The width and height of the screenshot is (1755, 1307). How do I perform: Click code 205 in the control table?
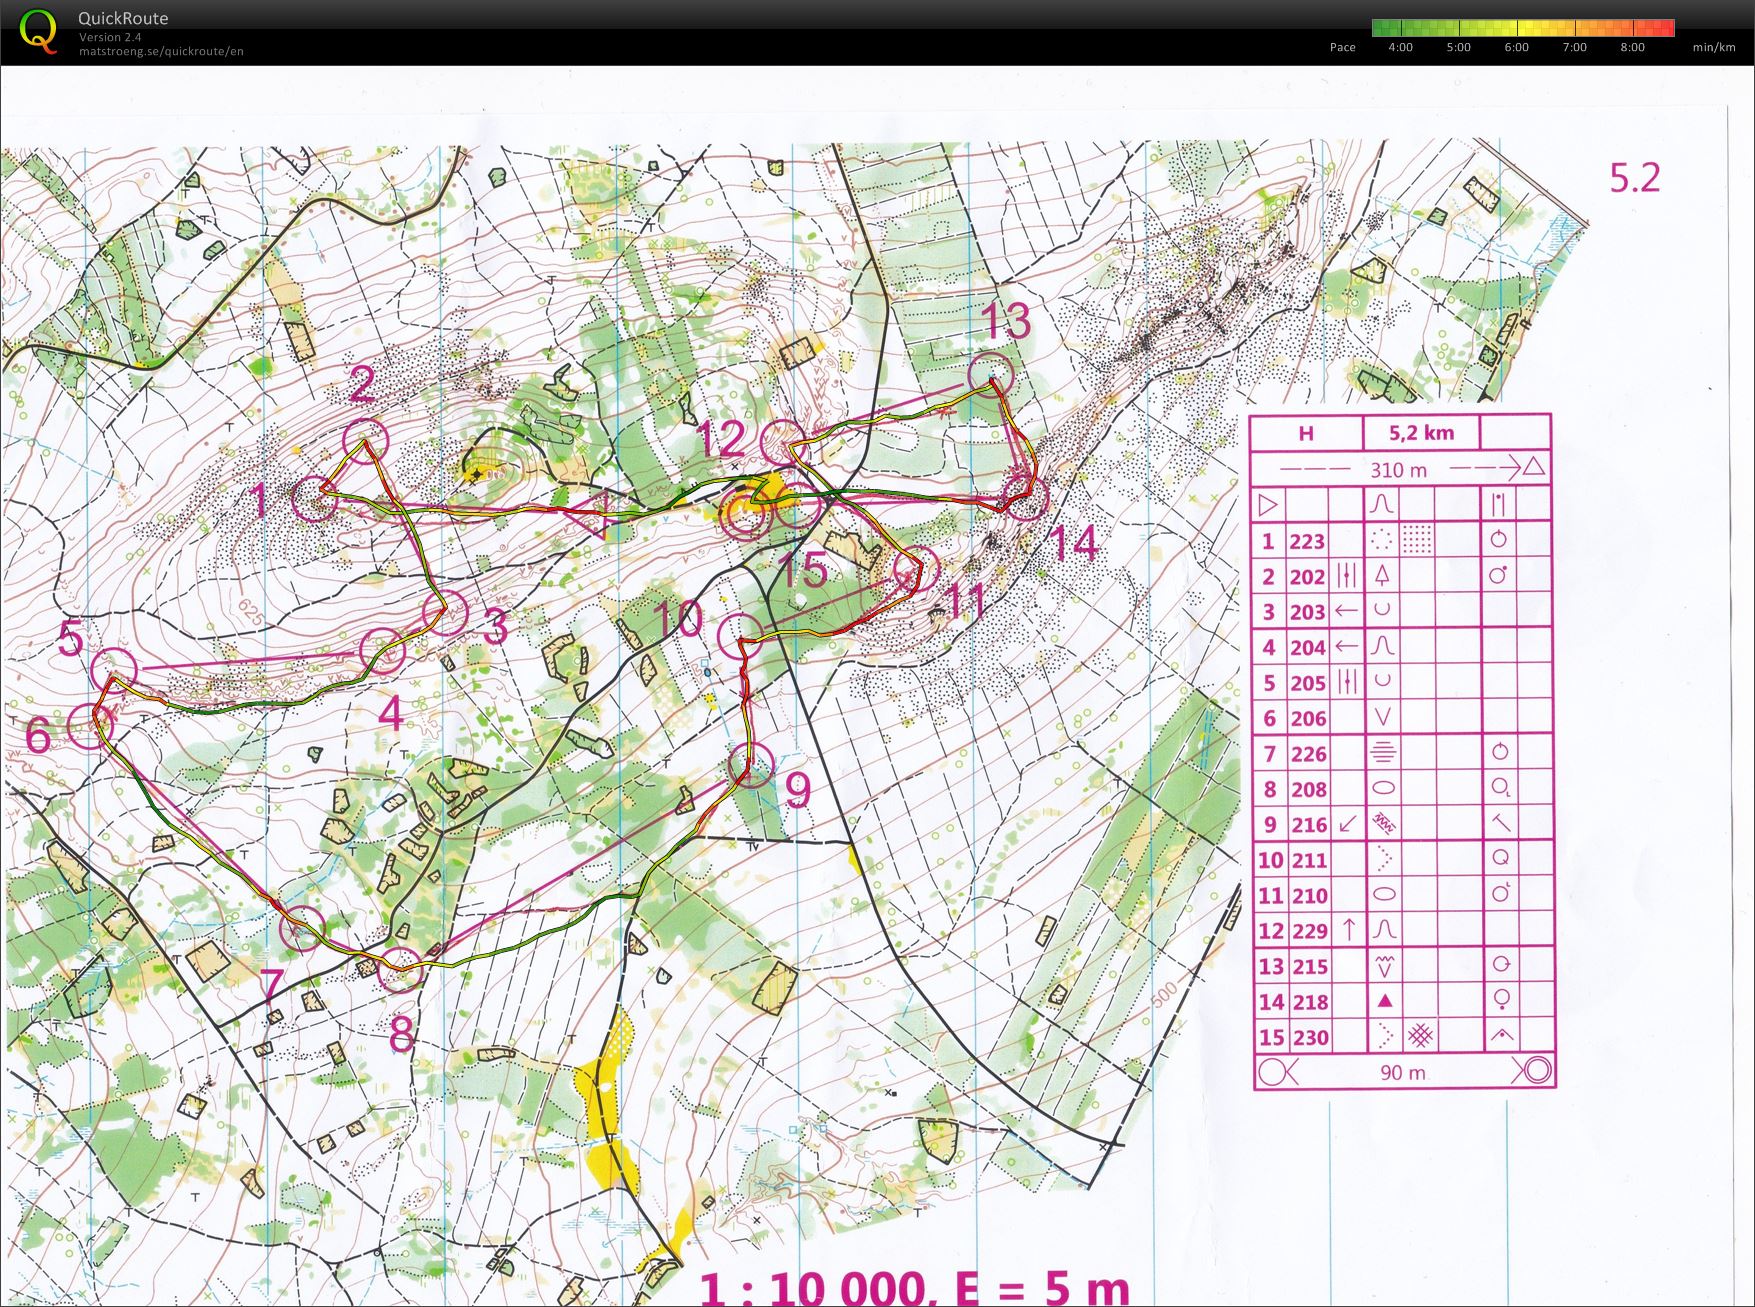point(1307,684)
